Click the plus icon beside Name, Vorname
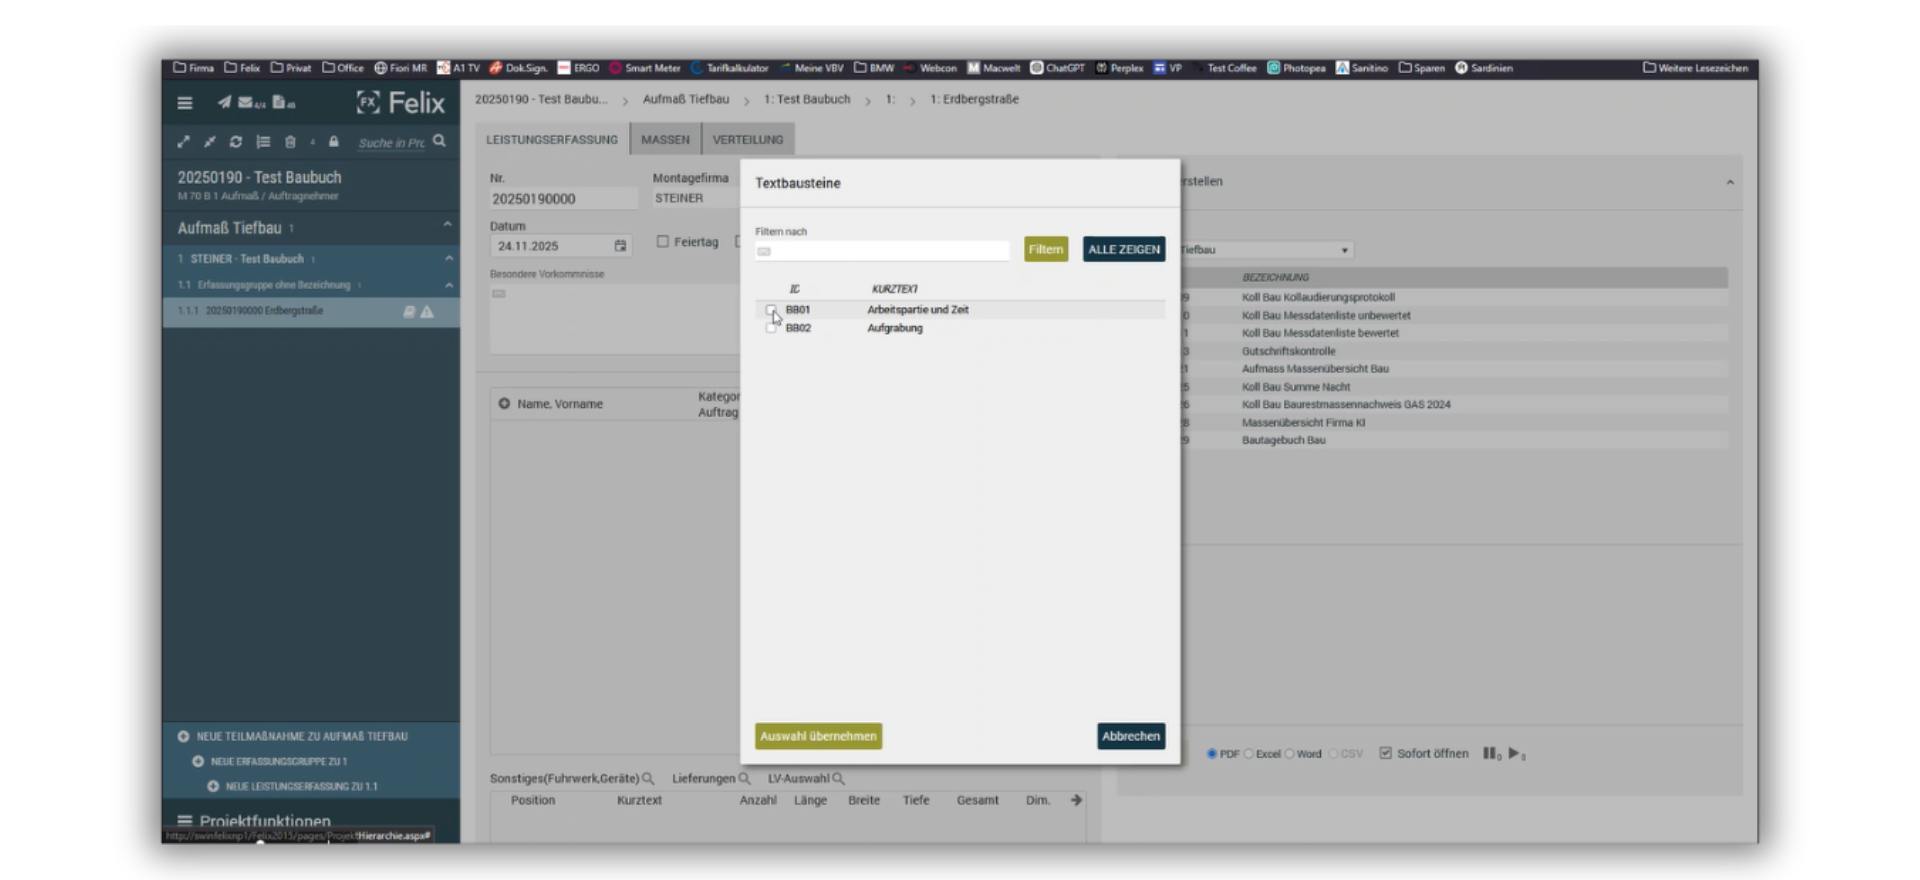The image size is (1920, 880). tap(504, 404)
